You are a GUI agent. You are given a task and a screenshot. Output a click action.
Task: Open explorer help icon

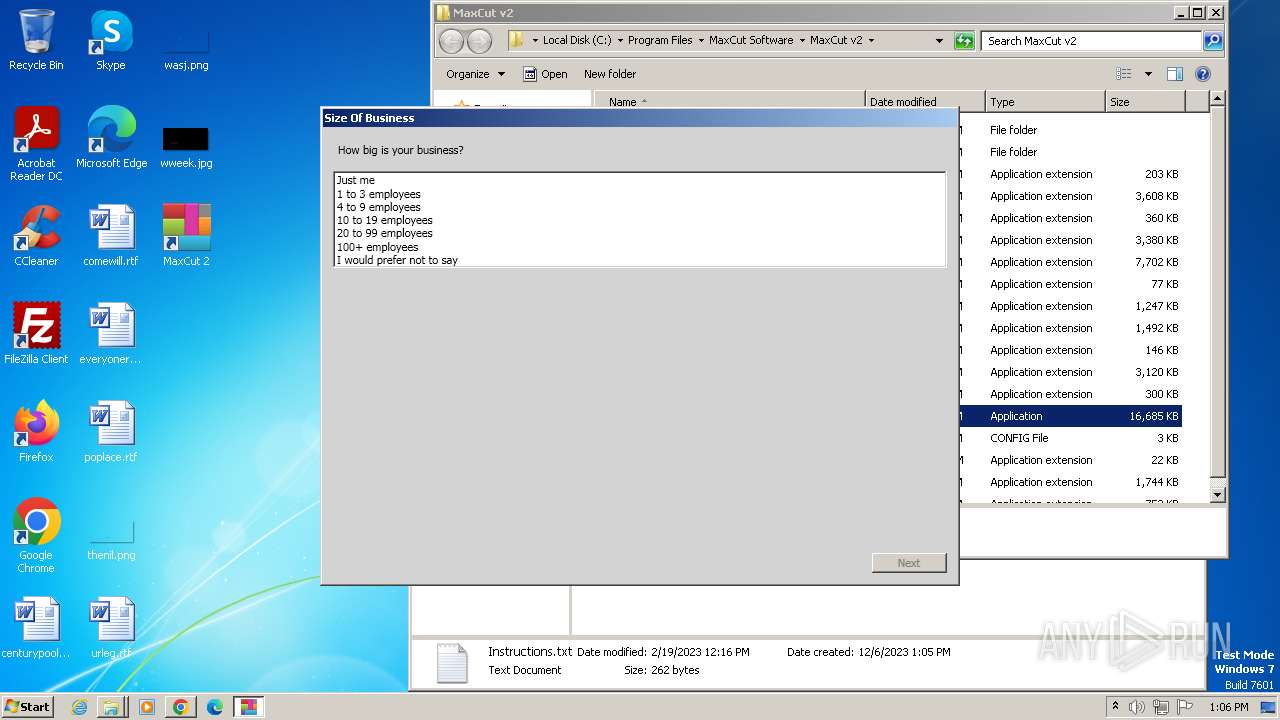coord(1203,74)
